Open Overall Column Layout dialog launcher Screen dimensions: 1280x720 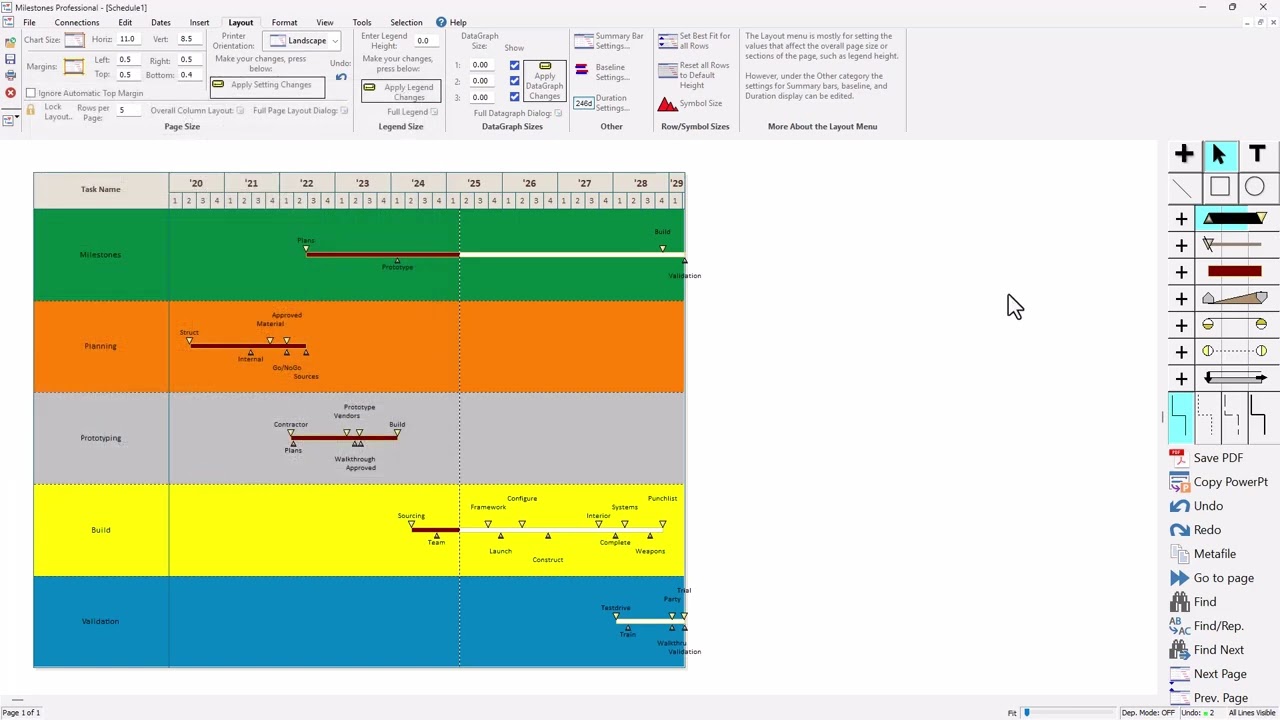pos(240,110)
